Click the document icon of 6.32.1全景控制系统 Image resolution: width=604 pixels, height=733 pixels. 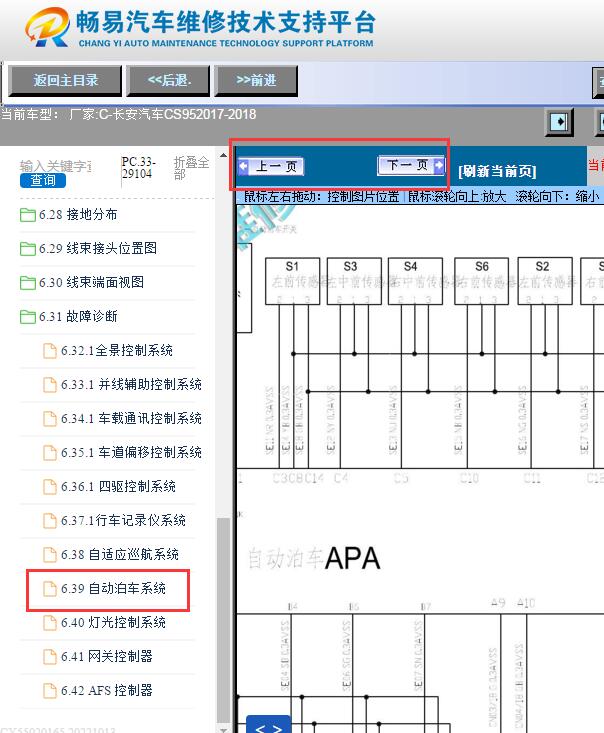[x=50, y=351]
